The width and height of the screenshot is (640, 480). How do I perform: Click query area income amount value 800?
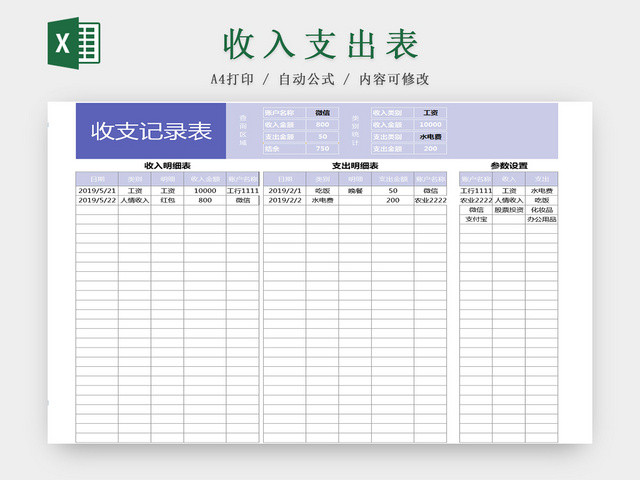tap(322, 124)
